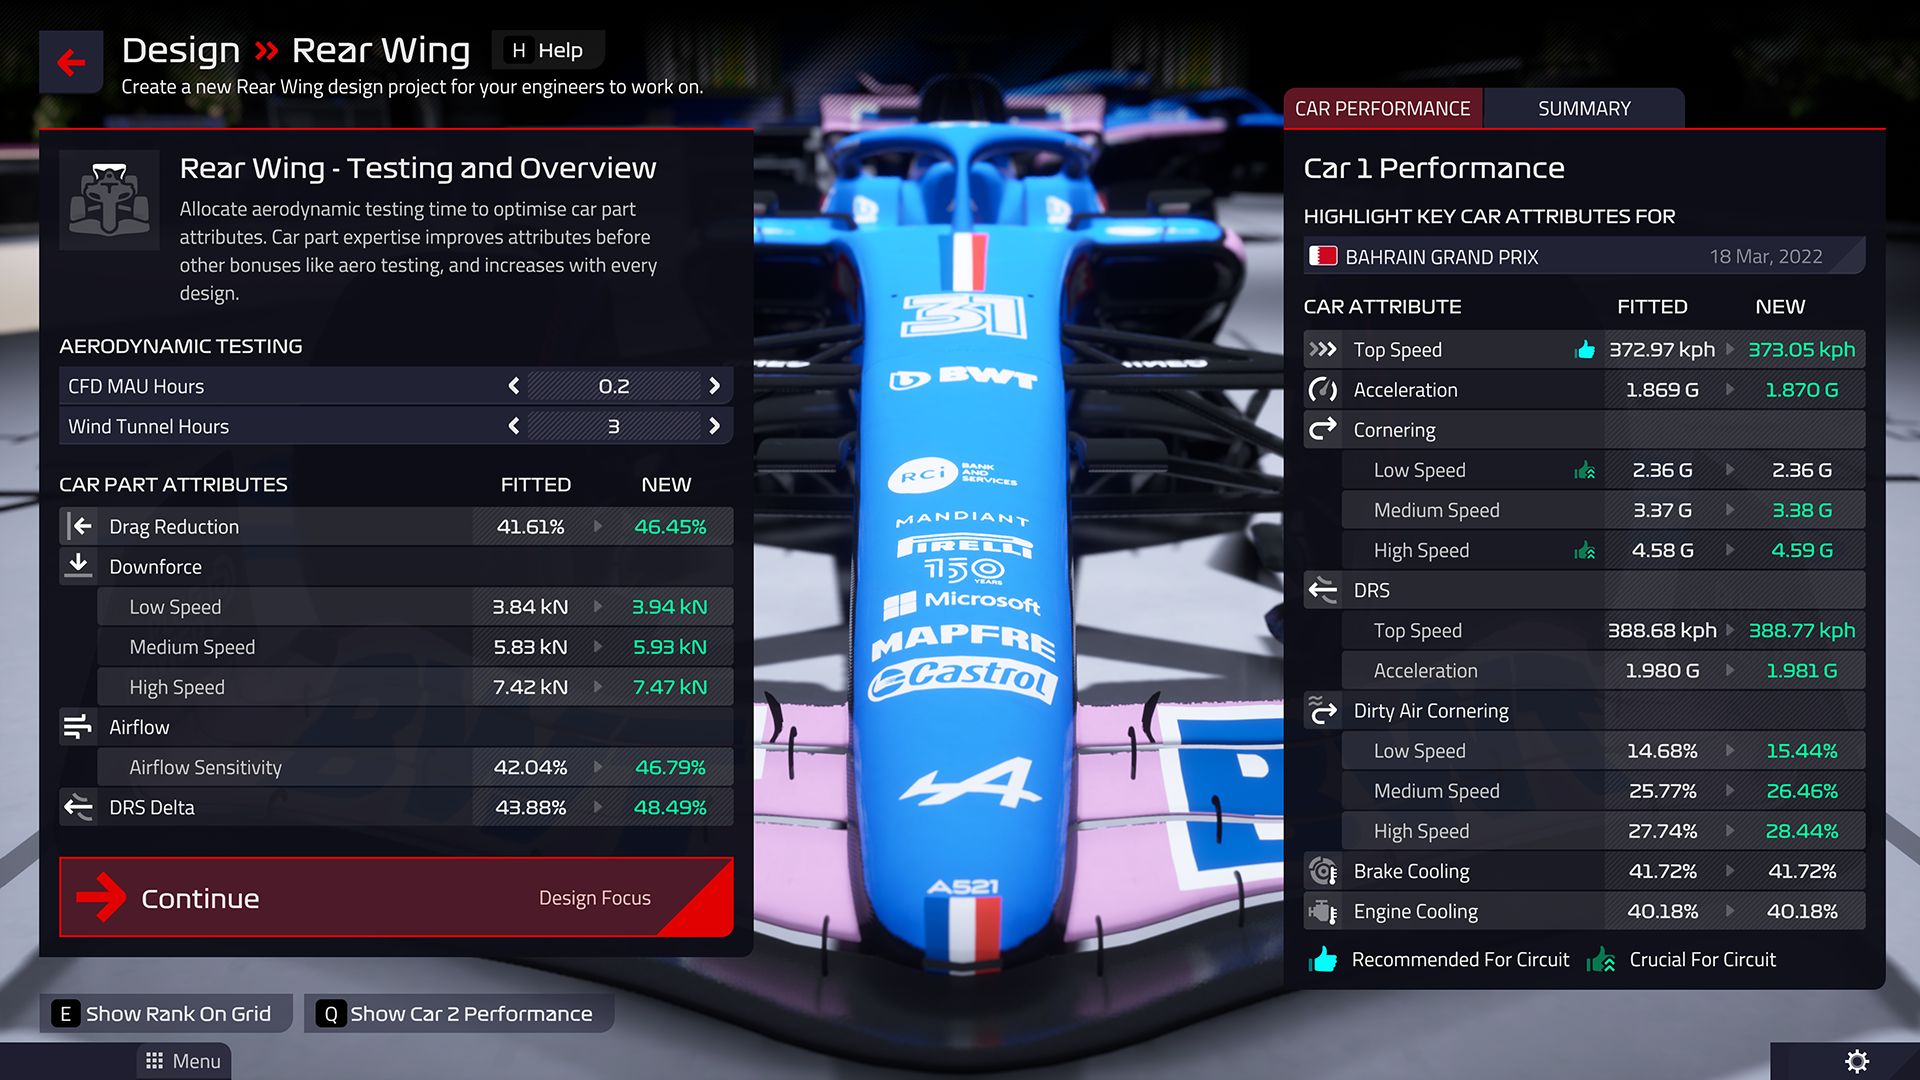Click the Continue button to proceed
This screenshot has width=1920, height=1080.
199,898
